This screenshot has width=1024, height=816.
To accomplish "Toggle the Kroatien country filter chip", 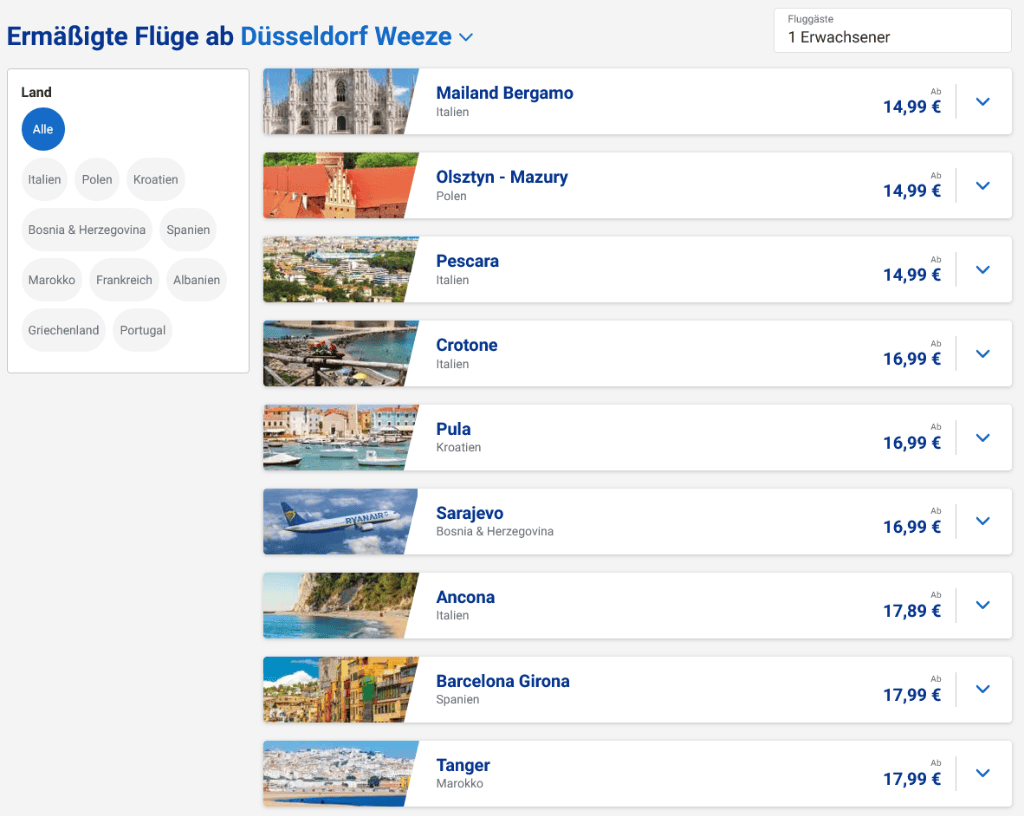I will tap(155, 180).
